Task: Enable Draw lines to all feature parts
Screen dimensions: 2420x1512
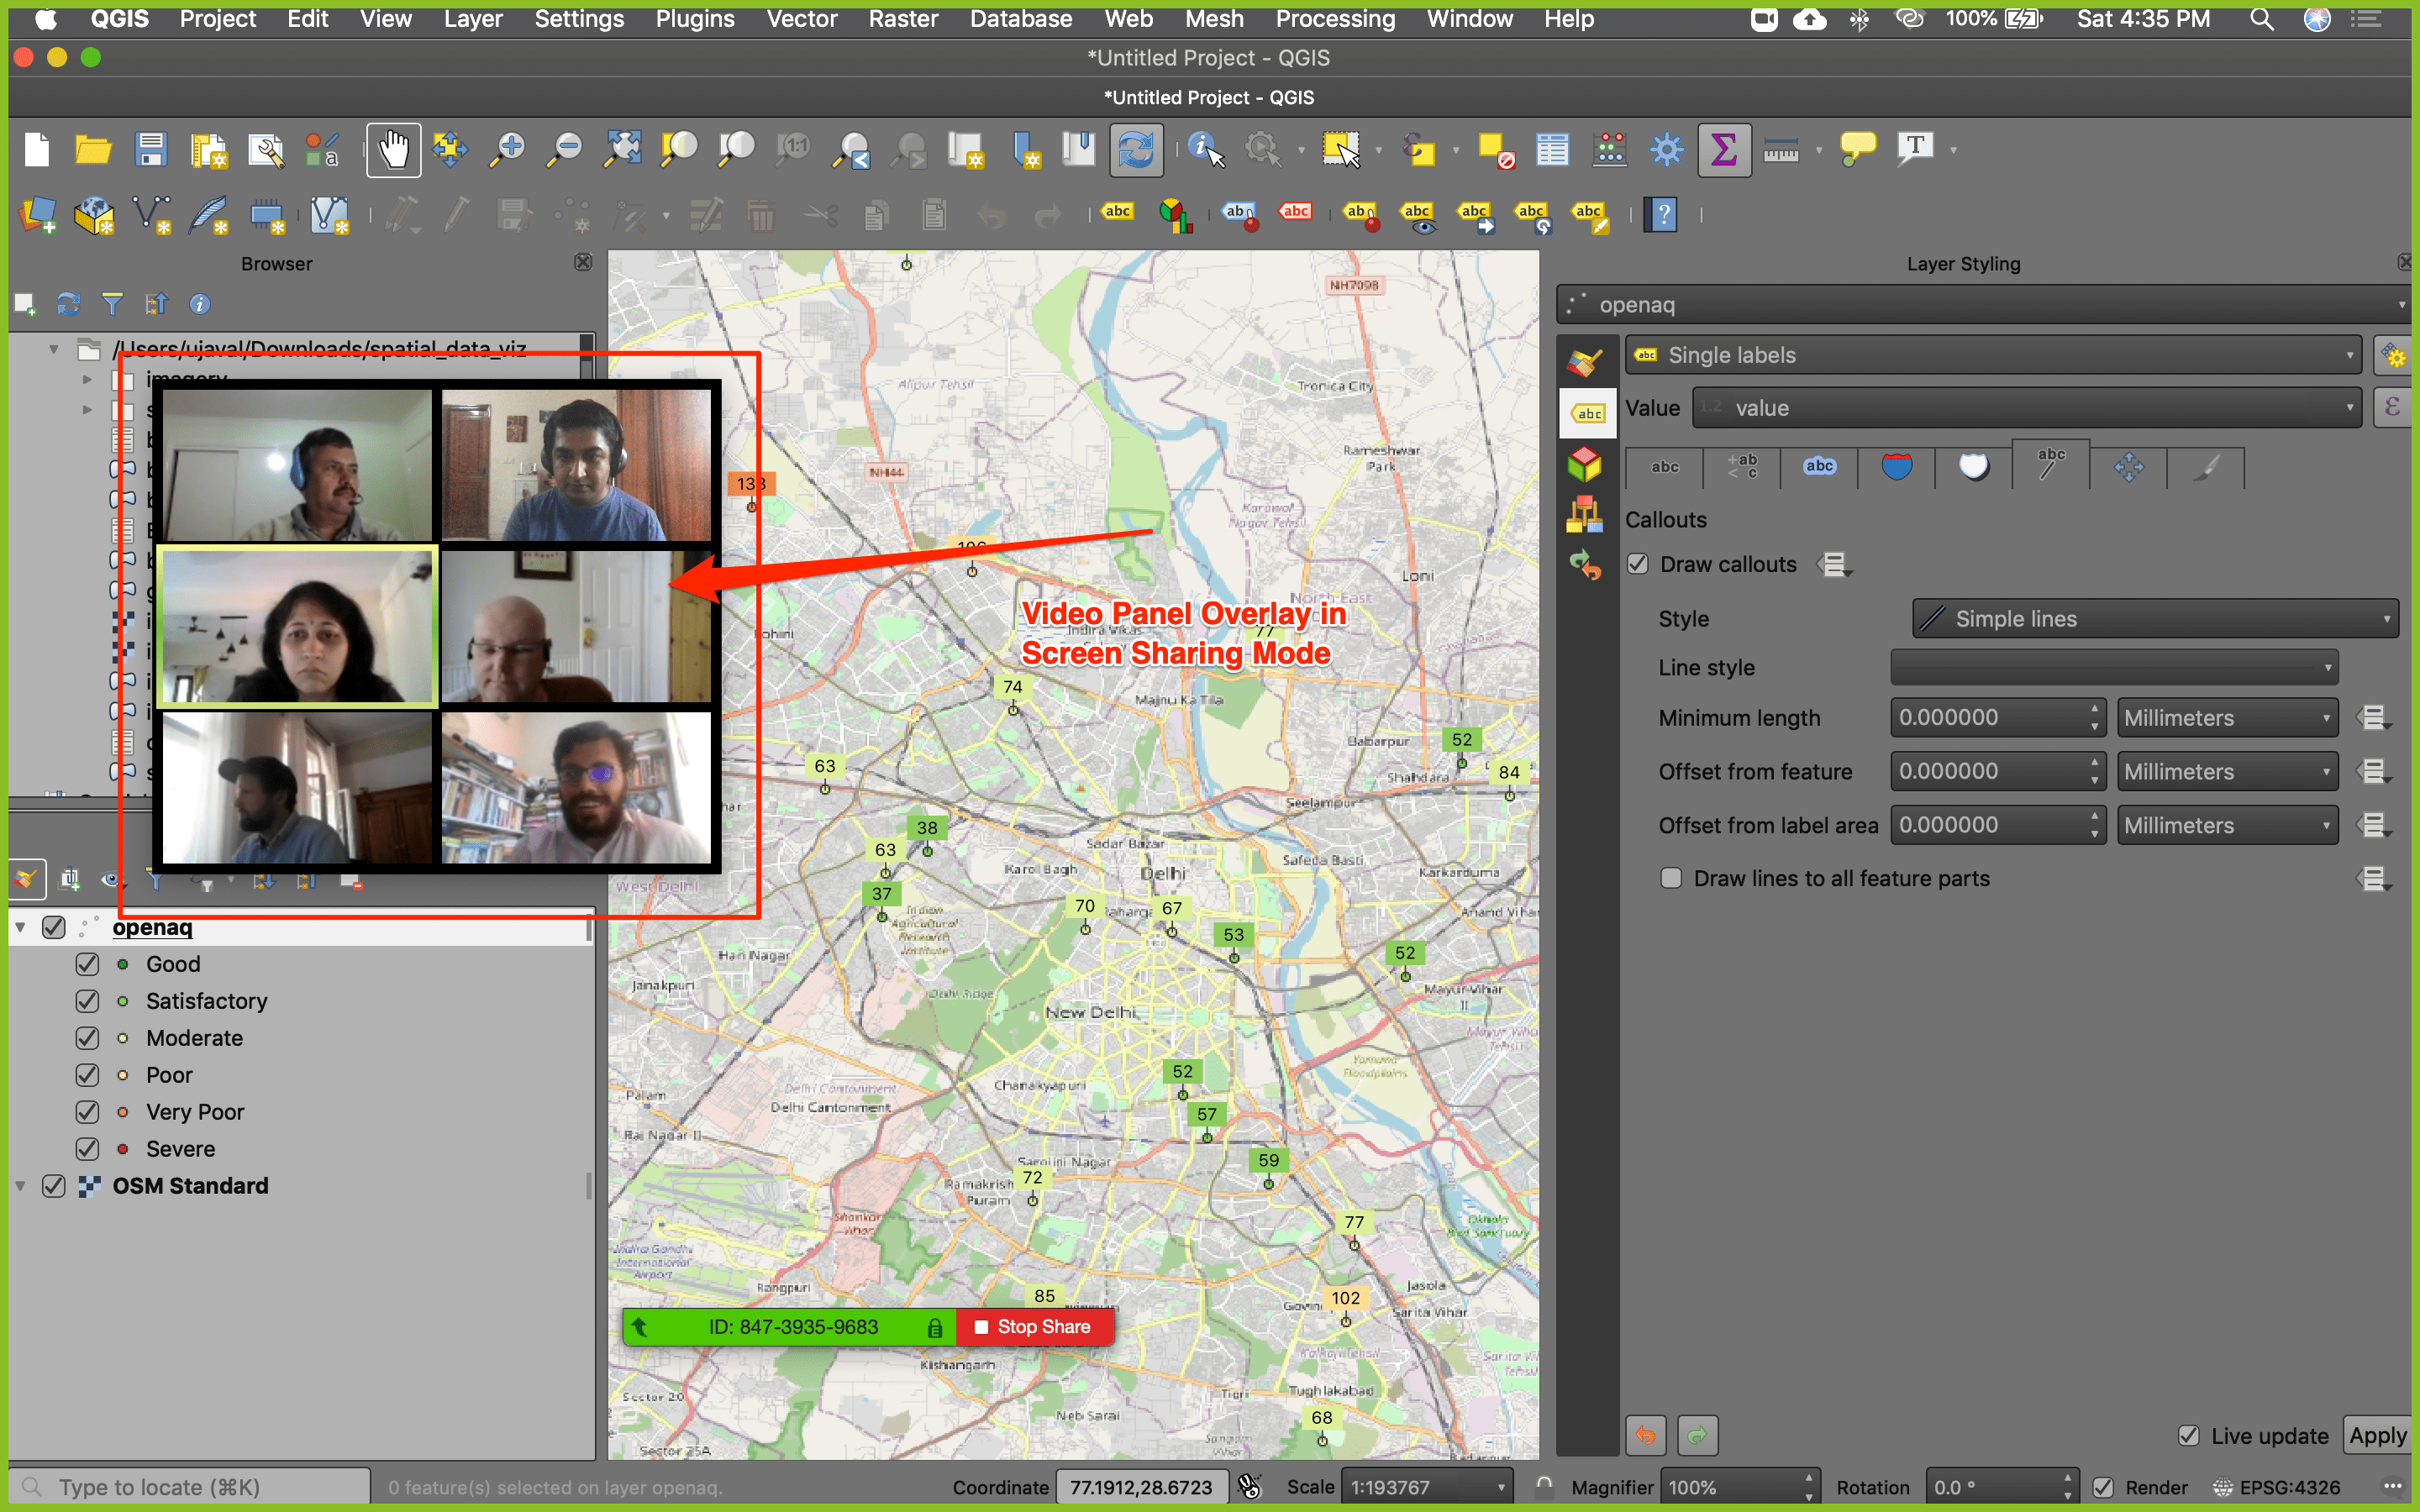Action: [x=1673, y=878]
